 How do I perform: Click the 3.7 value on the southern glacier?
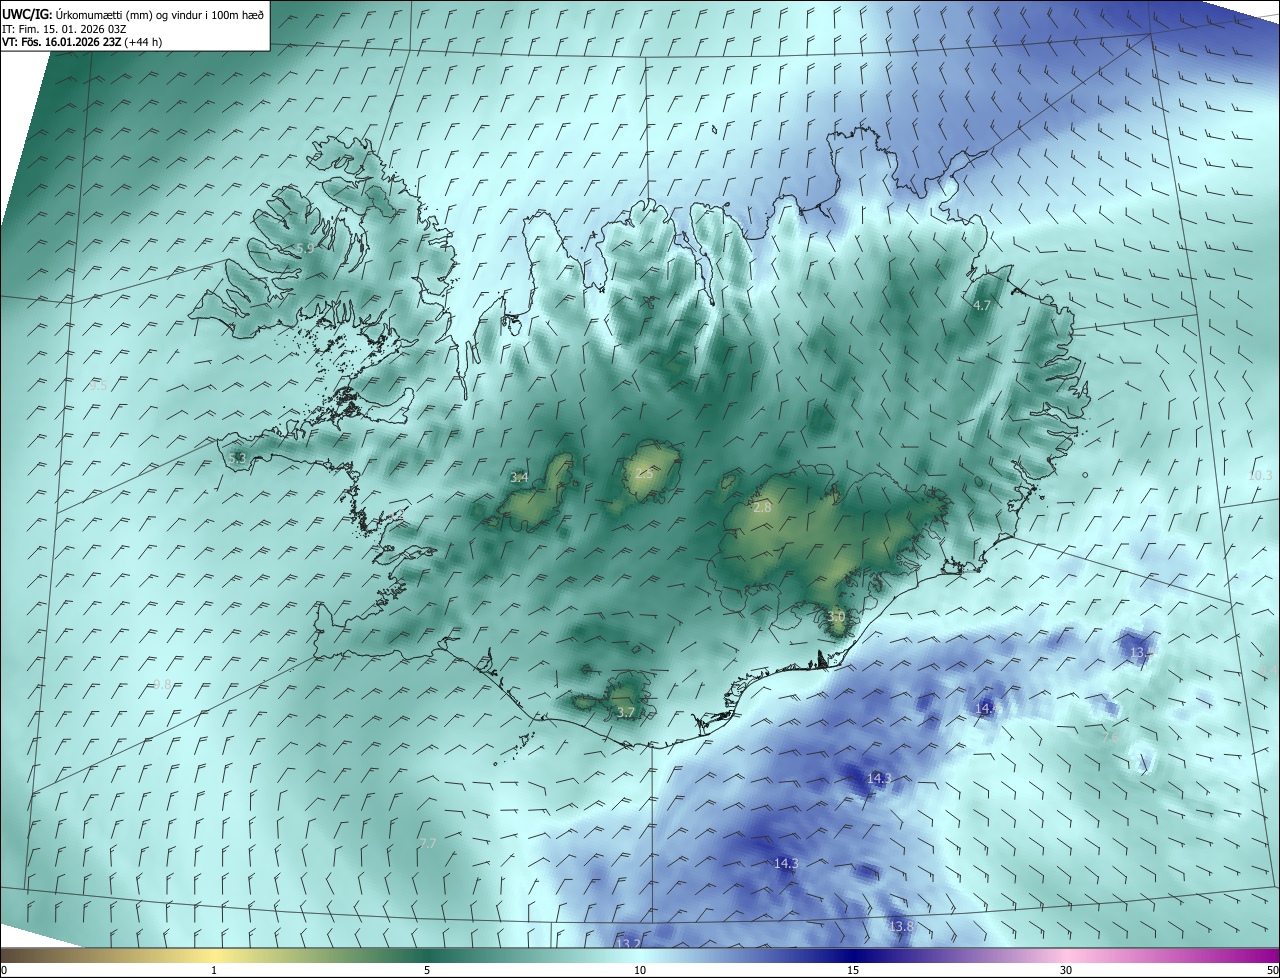pos(626,712)
